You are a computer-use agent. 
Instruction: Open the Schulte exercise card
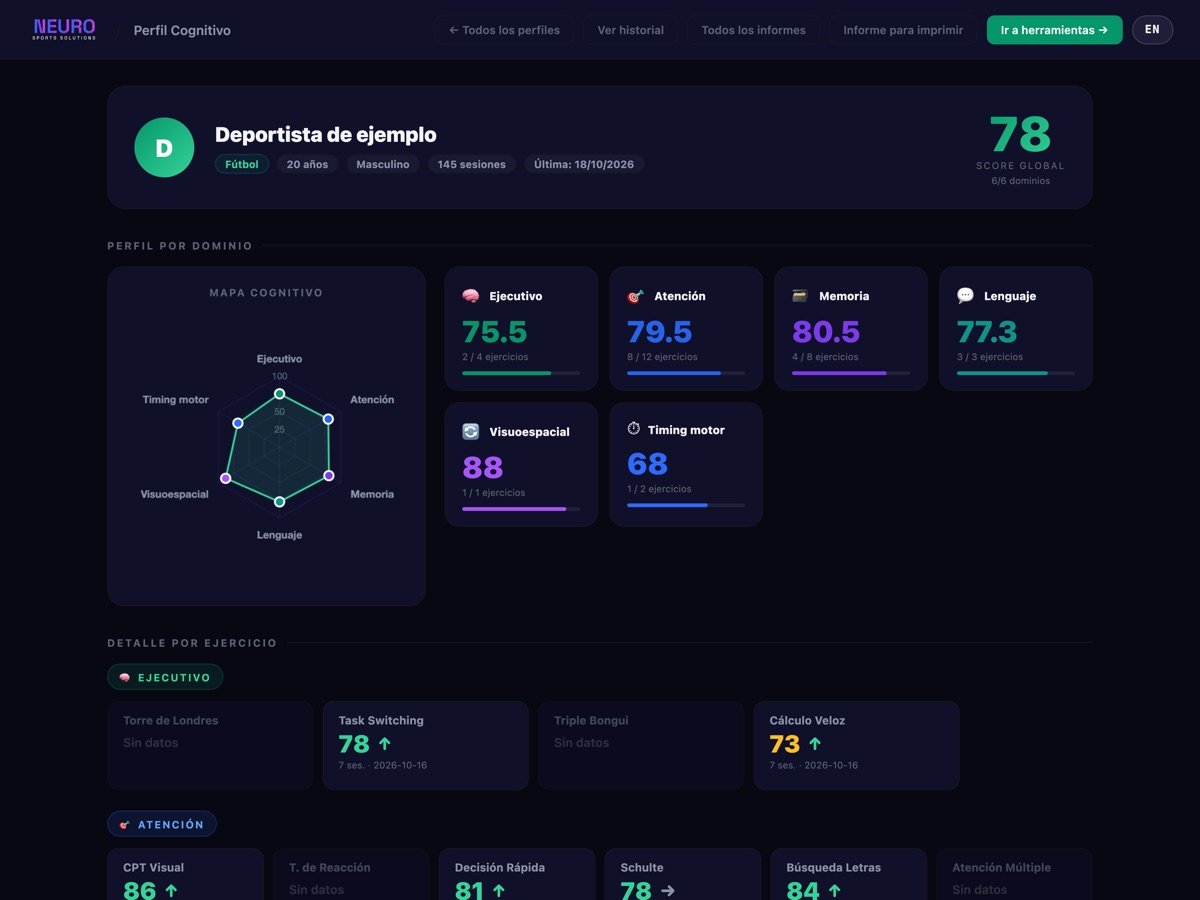(682, 875)
